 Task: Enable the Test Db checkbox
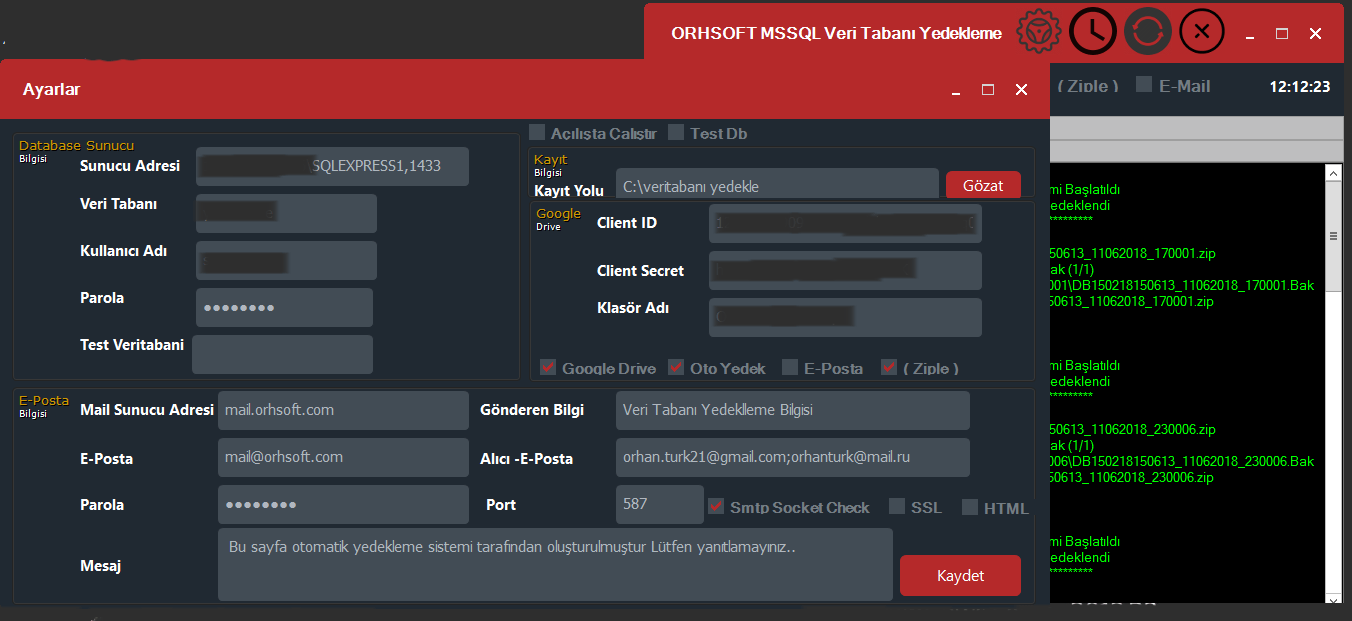click(676, 132)
